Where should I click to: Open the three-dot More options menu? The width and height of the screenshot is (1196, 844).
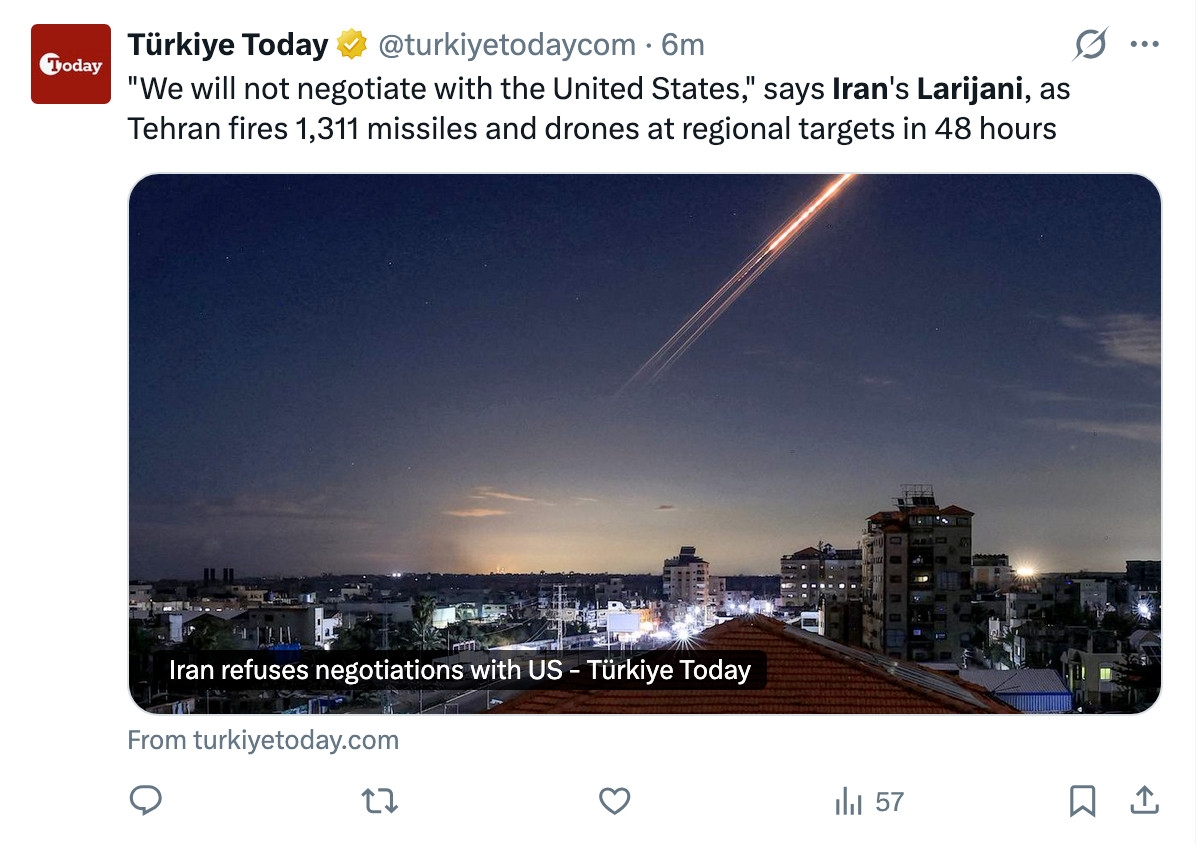coord(1144,45)
